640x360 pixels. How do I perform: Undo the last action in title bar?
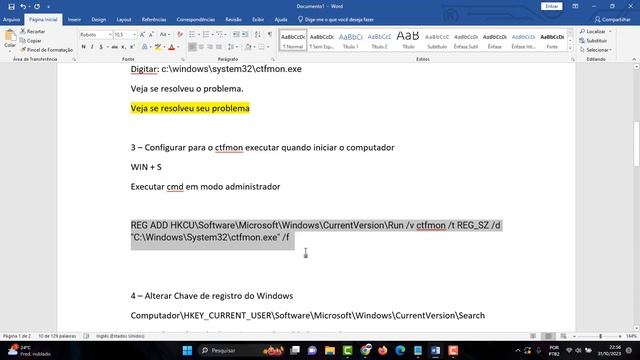tap(23, 7)
